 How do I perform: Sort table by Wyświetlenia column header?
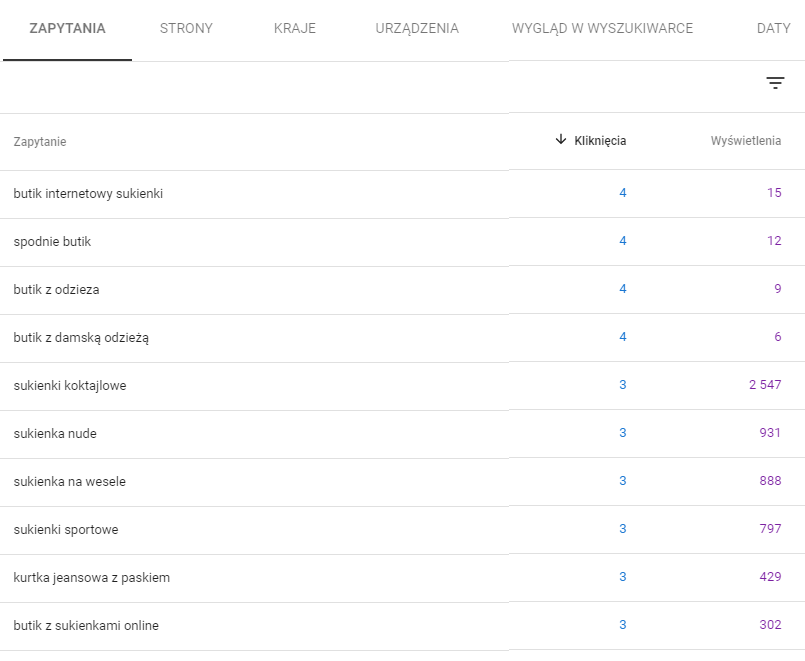coord(745,141)
